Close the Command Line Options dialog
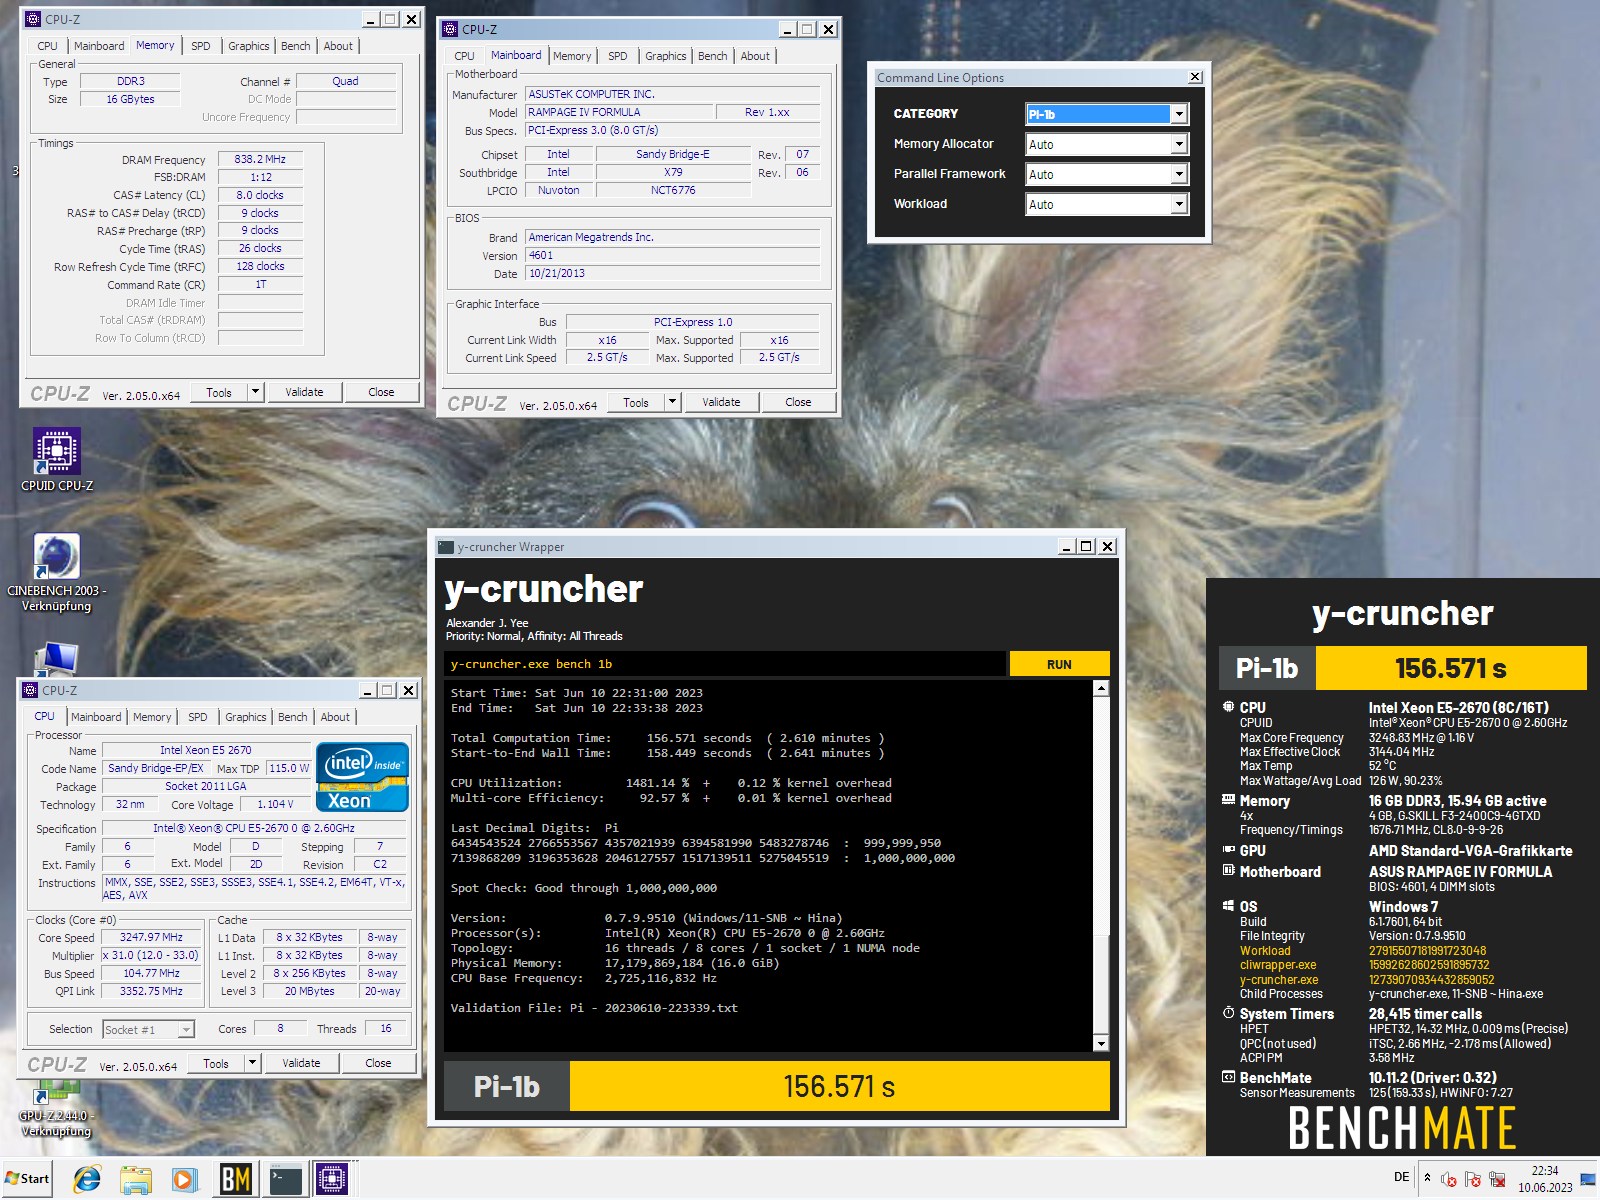 (1194, 77)
